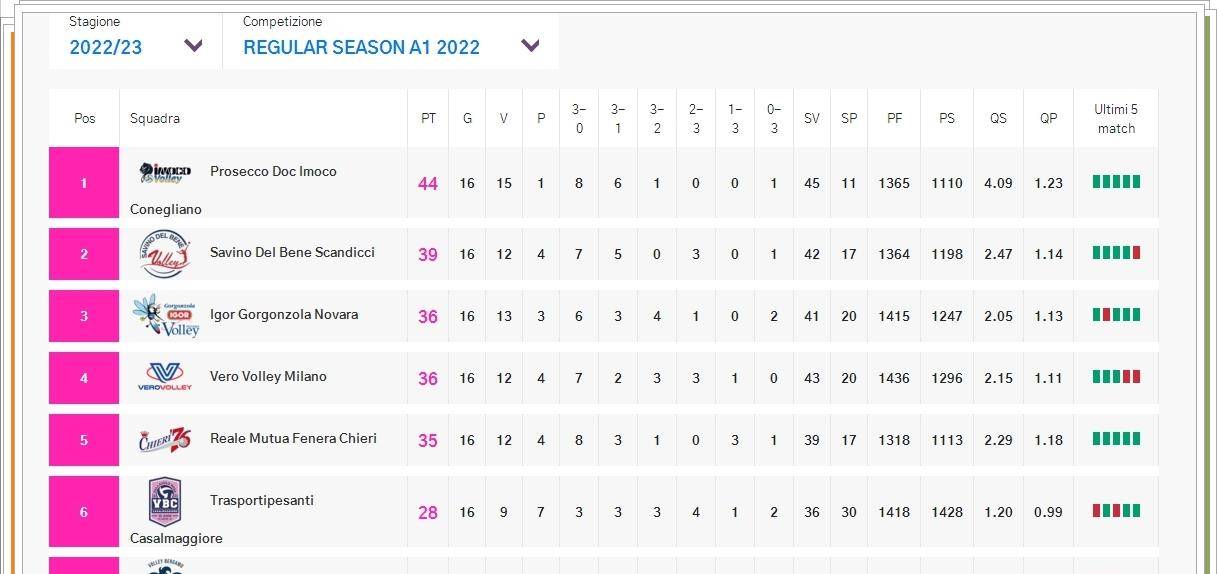Click the PT column header
The height and width of the screenshot is (574, 1217).
(428, 118)
